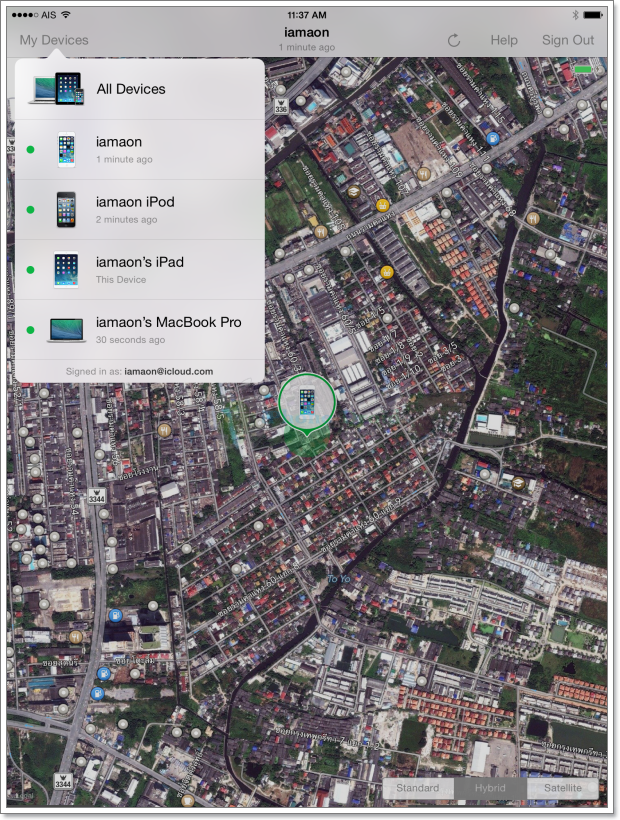620x820 pixels.
Task: Open the Help page
Action: point(504,40)
